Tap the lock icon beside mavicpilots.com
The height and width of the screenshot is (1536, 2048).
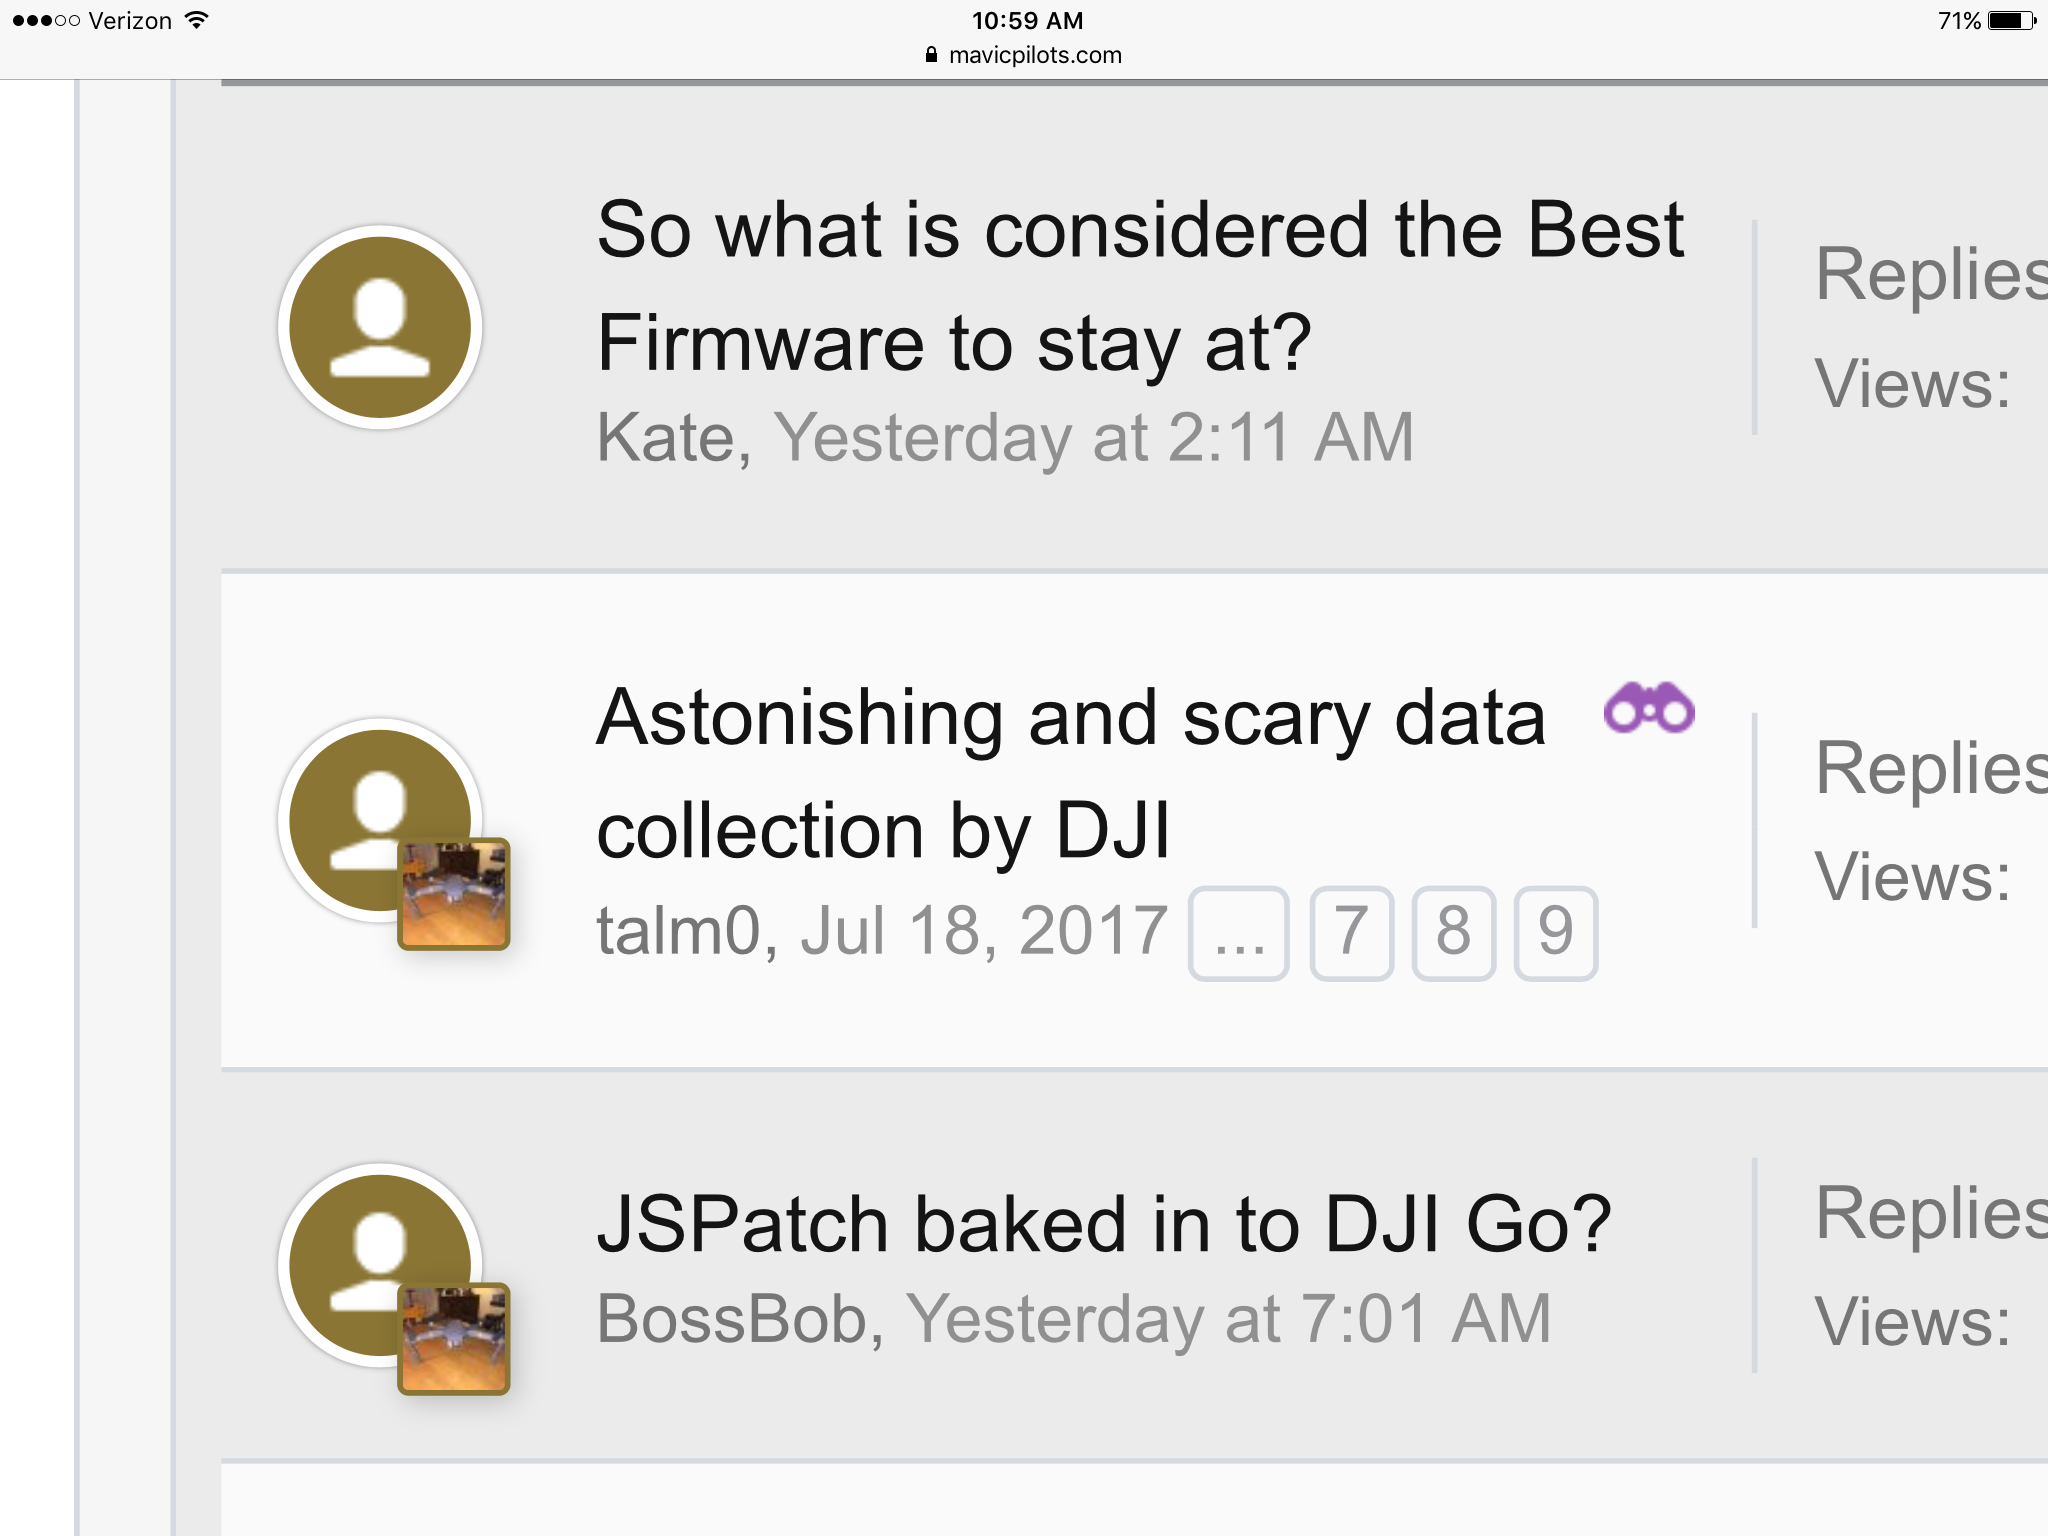pos(931,55)
